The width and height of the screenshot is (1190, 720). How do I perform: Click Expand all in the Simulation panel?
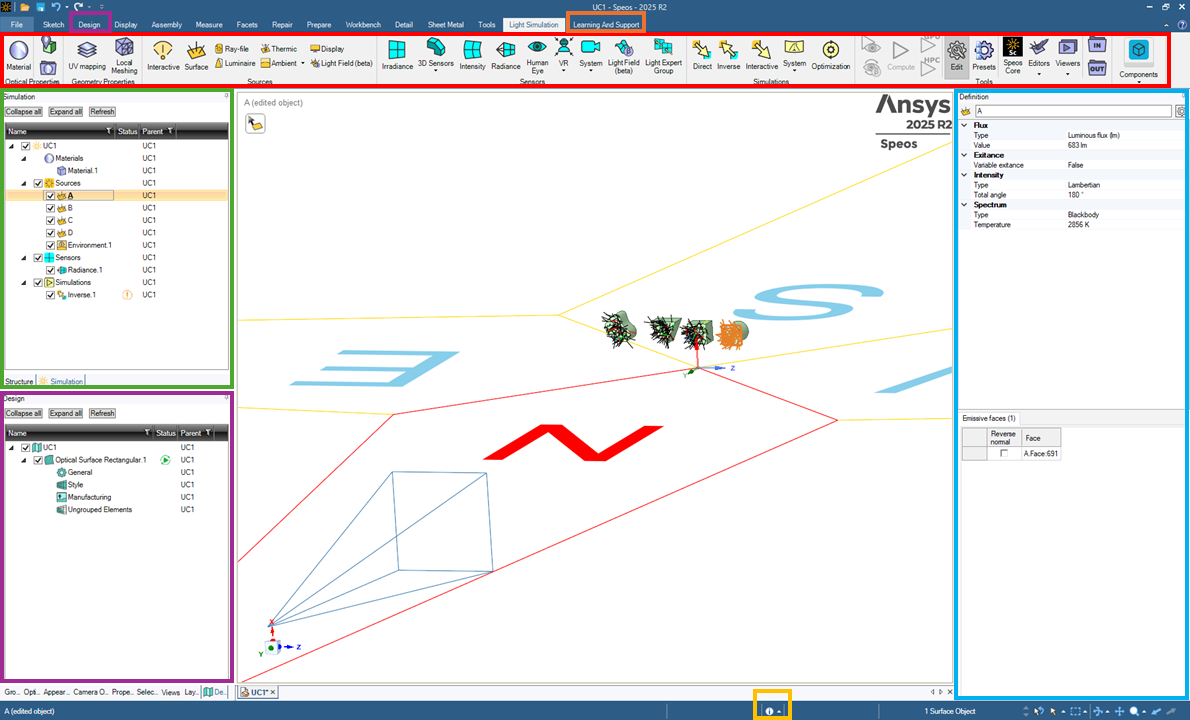[66, 111]
